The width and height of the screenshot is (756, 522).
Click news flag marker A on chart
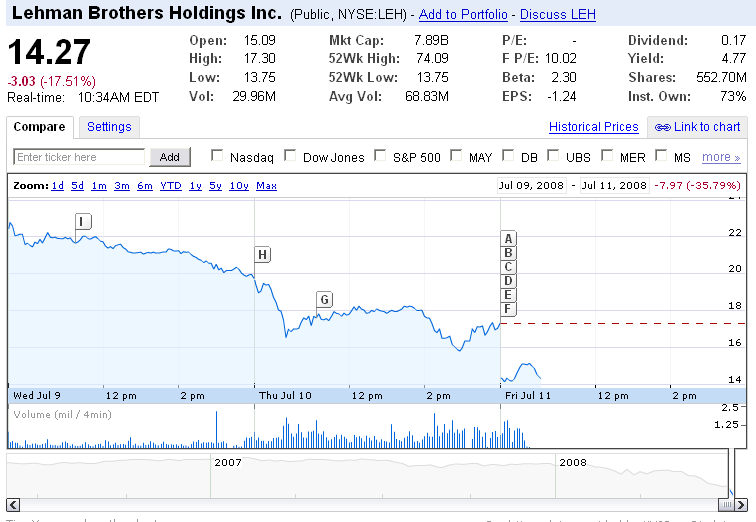coord(508,238)
